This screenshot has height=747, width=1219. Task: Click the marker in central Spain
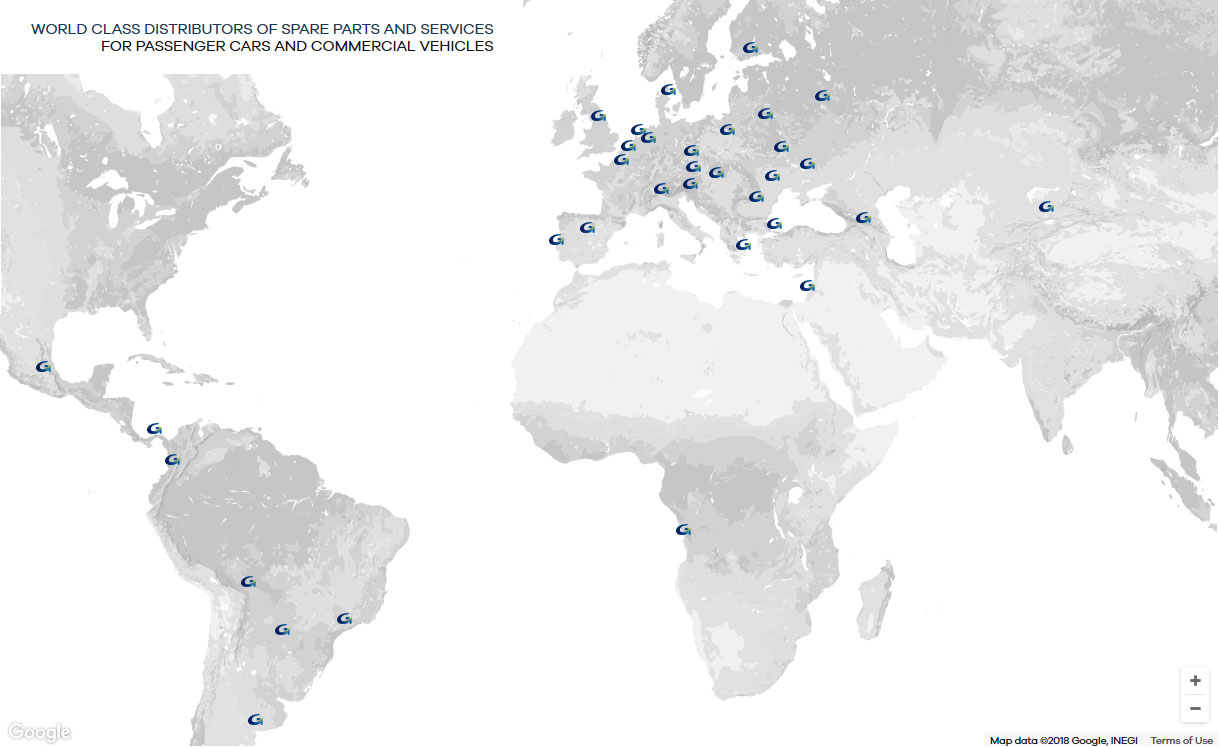point(587,228)
